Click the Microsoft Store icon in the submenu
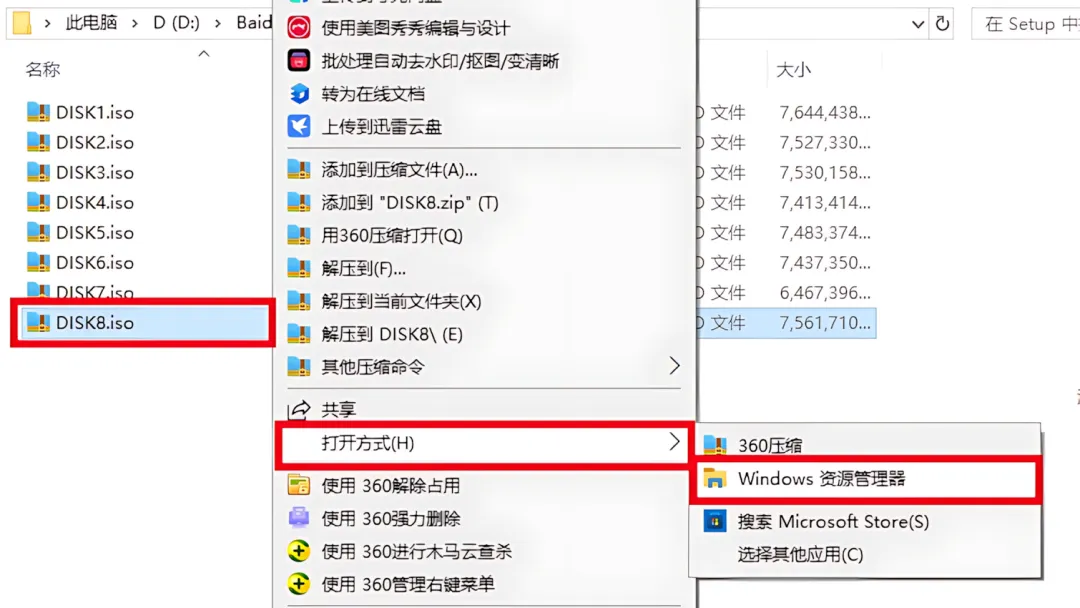 714,521
